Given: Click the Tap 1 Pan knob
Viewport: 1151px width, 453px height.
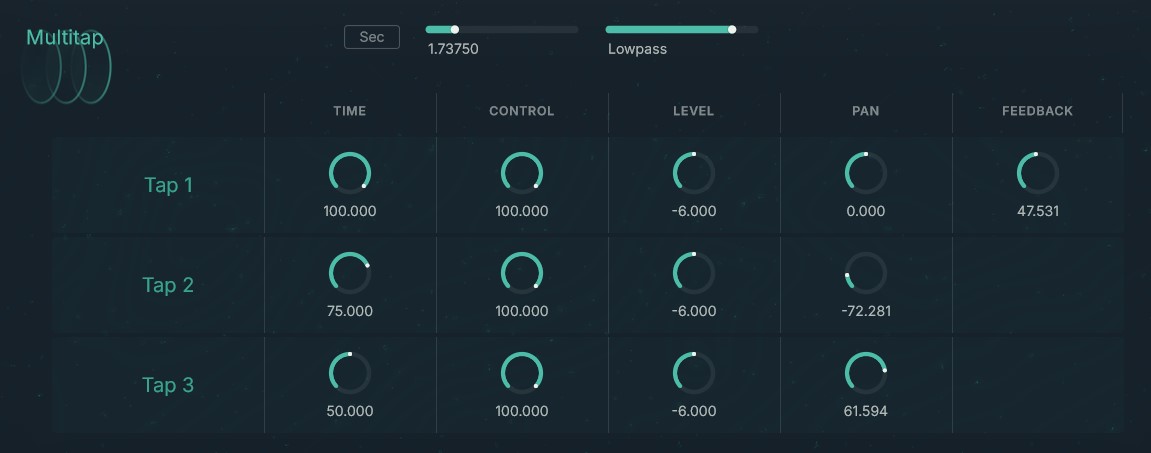Looking at the screenshot, I should pos(866,173).
